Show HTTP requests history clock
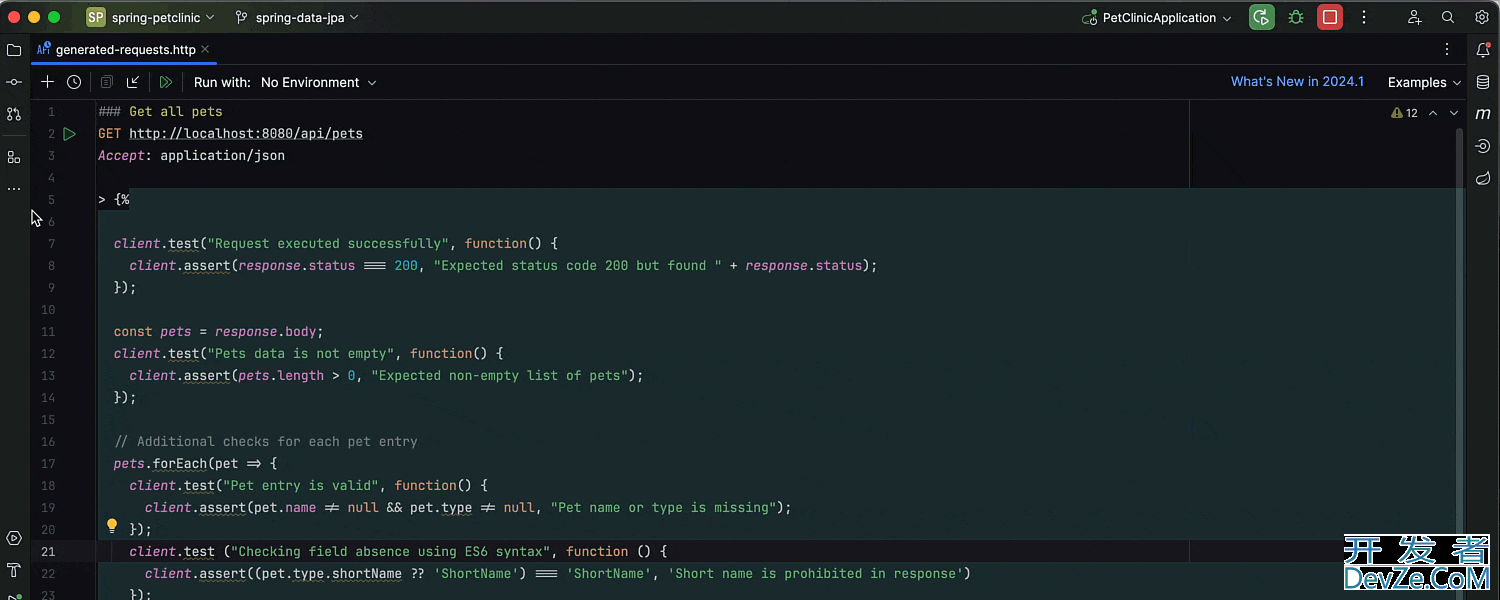The width and height of the screenshot is (1500, 600). point(74,82)
